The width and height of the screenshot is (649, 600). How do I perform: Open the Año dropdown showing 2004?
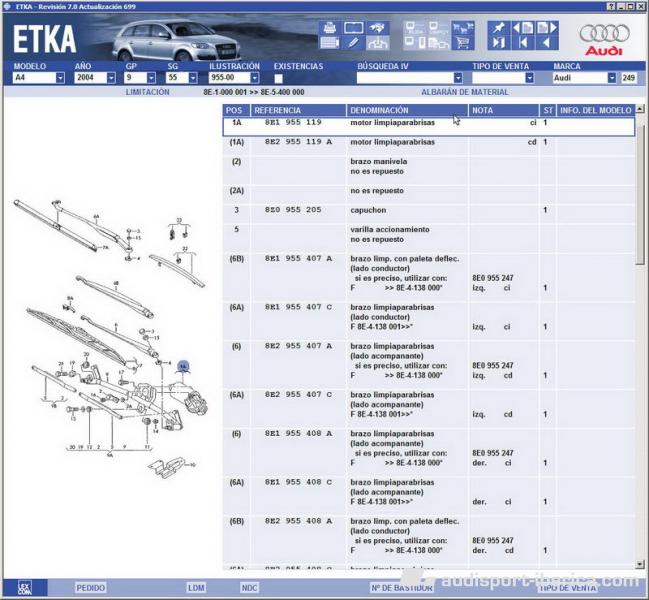point(111,78)
